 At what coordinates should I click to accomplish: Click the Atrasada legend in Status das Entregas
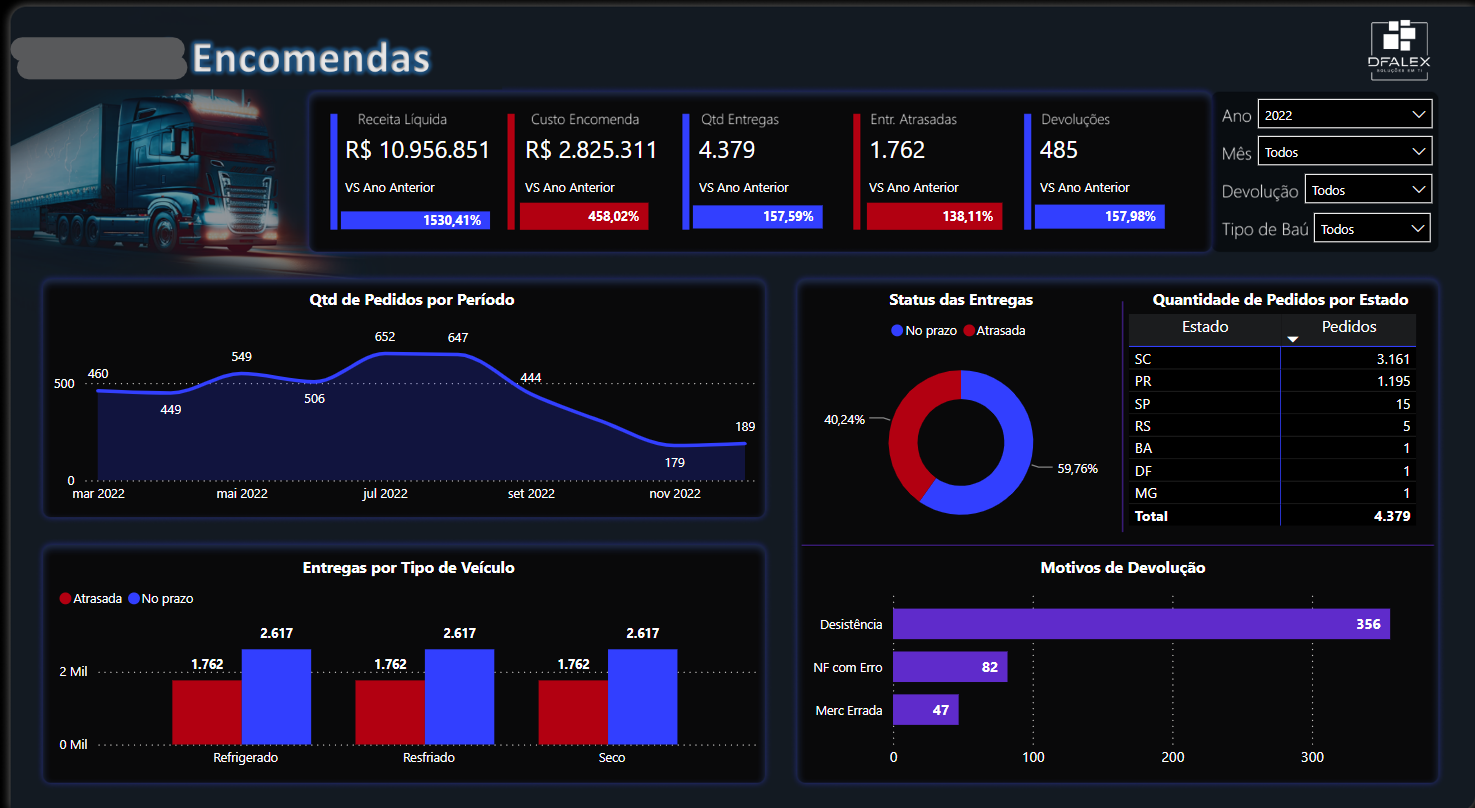(994, 330)
